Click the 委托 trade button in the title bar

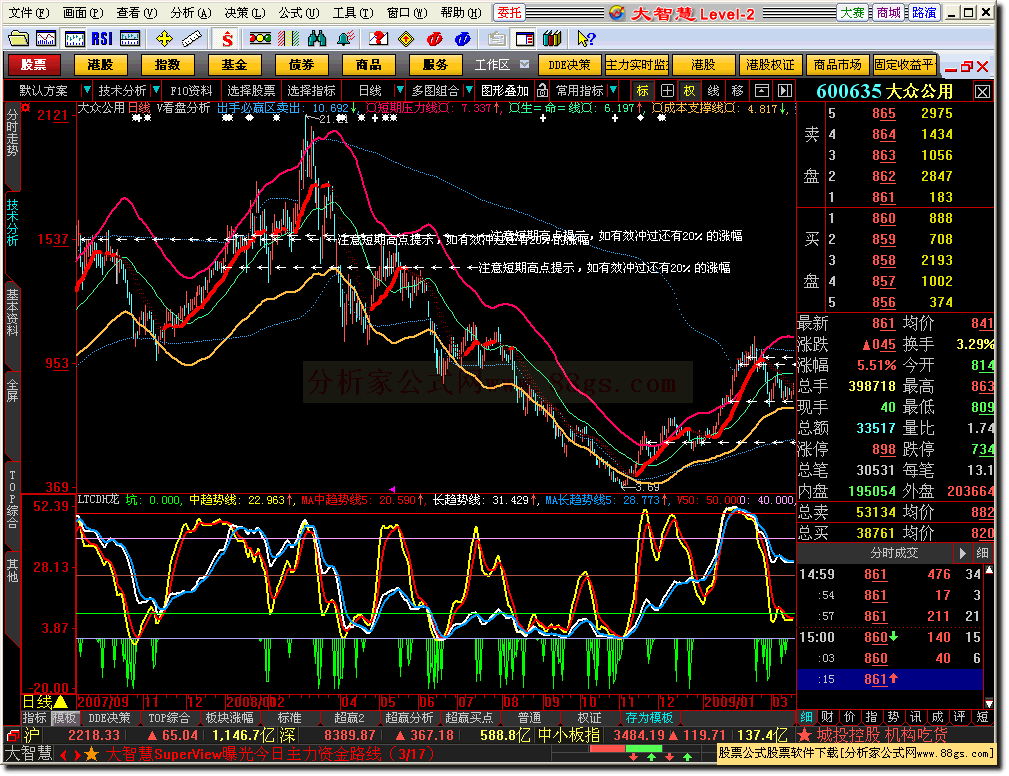510,13
